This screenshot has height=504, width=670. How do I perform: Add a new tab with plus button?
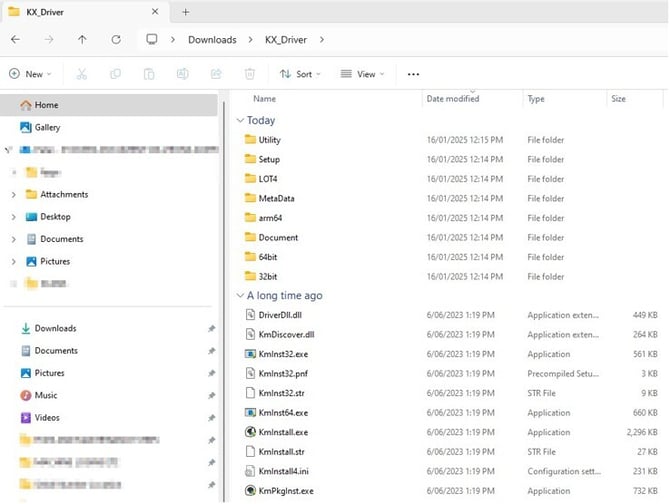coord(186,11)
